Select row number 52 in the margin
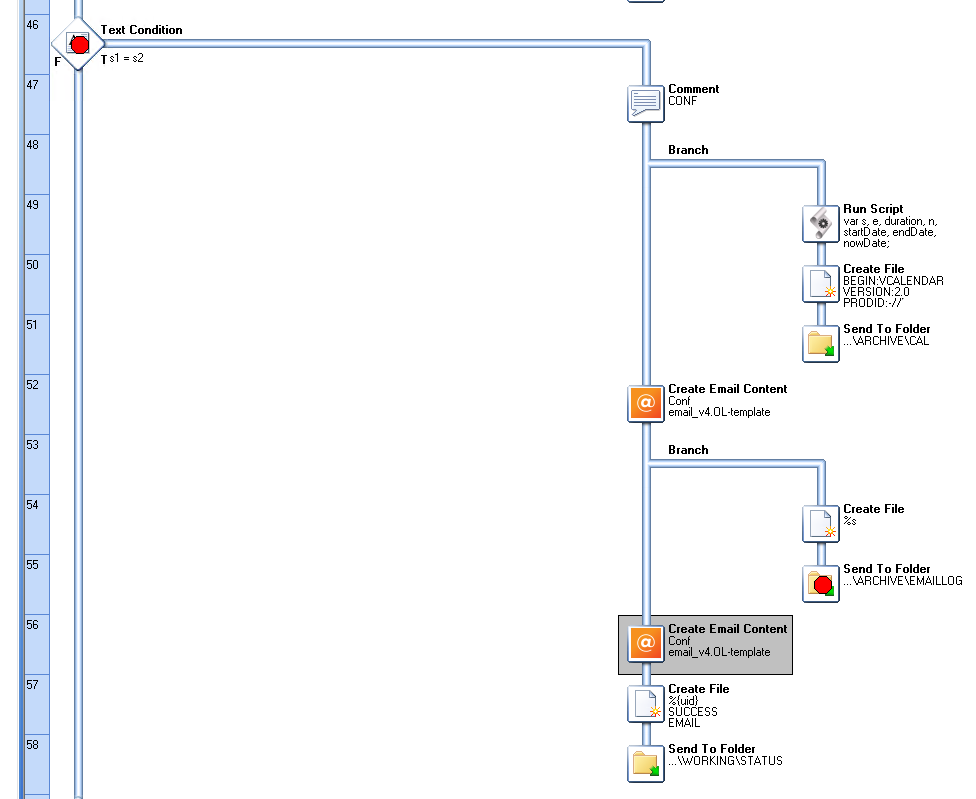 point(33,384)
